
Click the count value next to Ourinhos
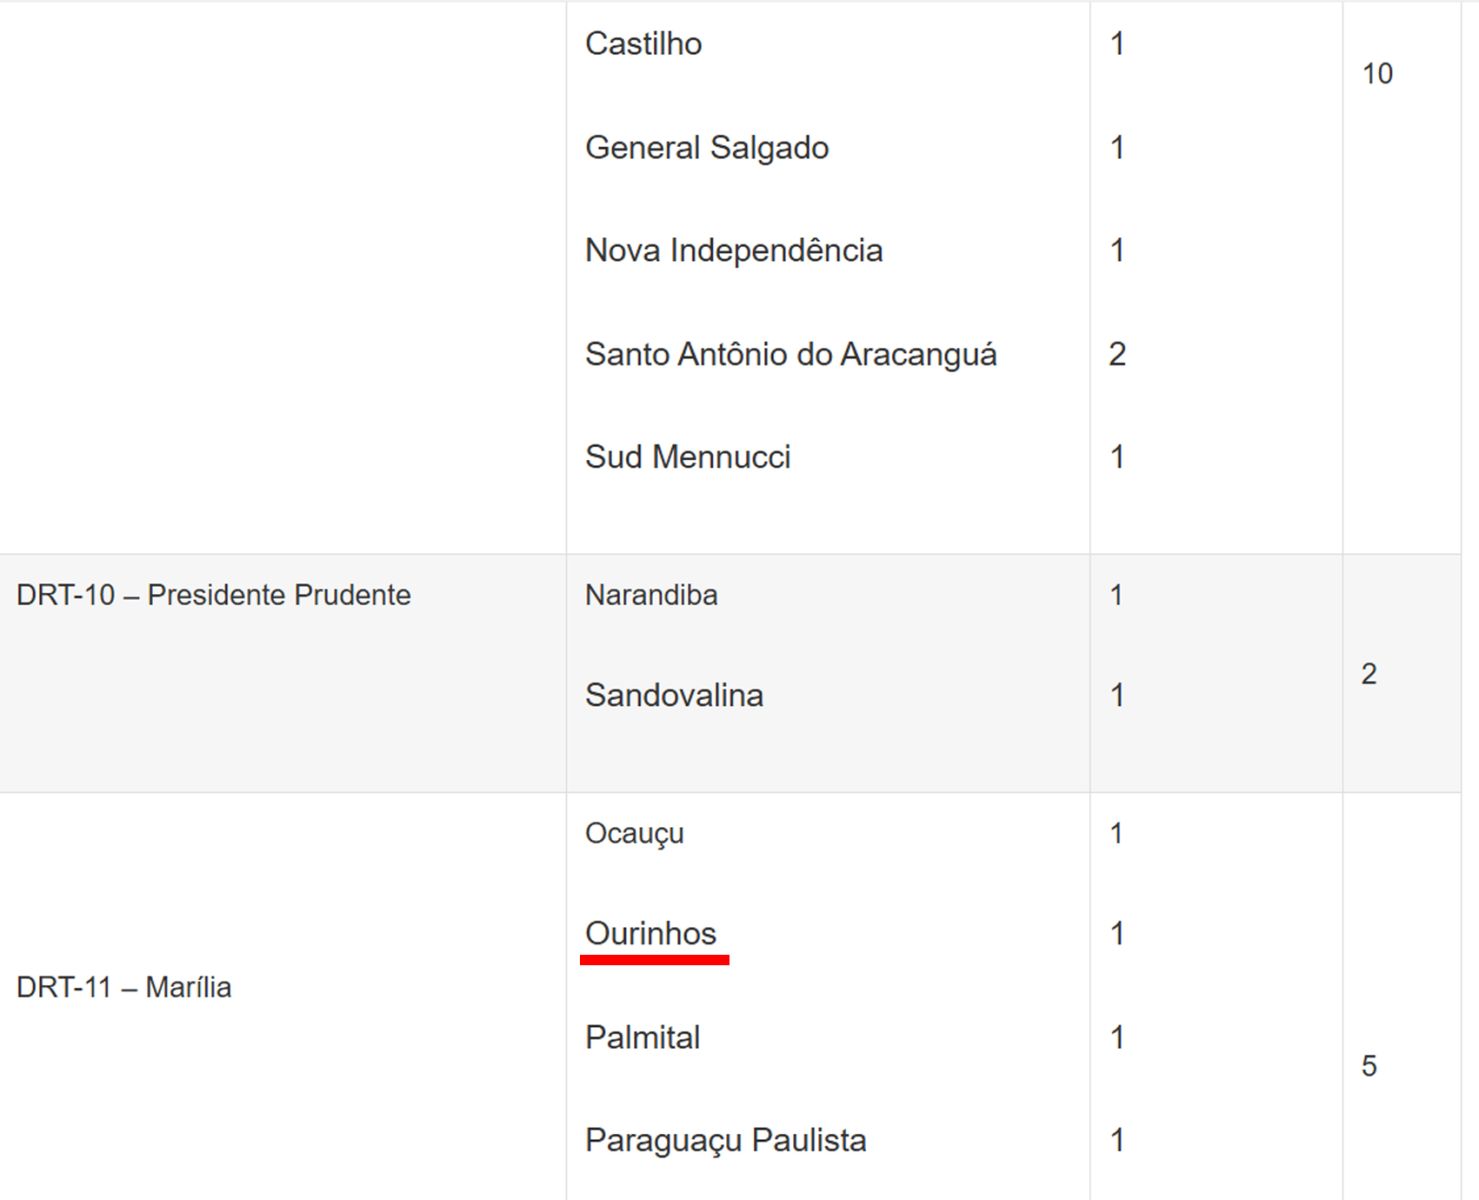click(1117, 934)
